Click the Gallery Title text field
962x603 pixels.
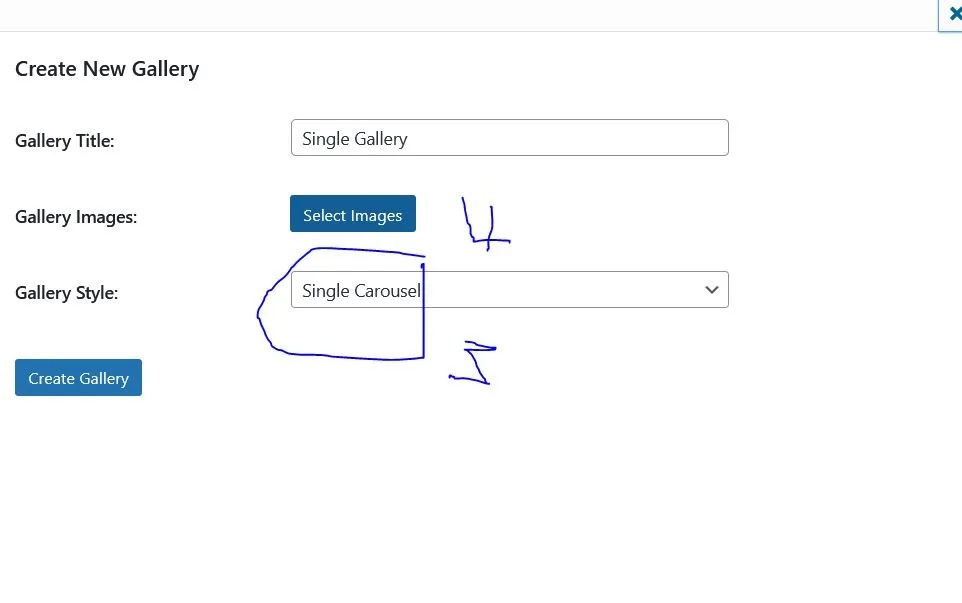click(x=509, y=138)
